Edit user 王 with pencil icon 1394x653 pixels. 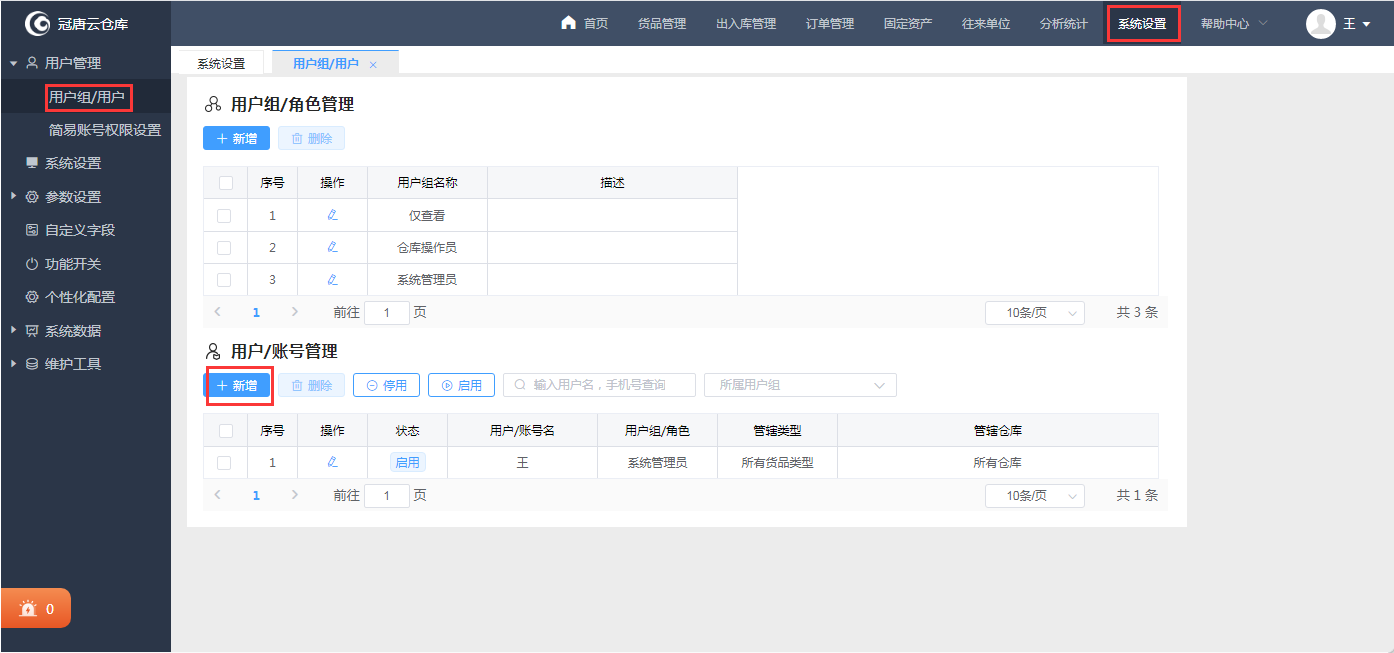coord(332,462)
